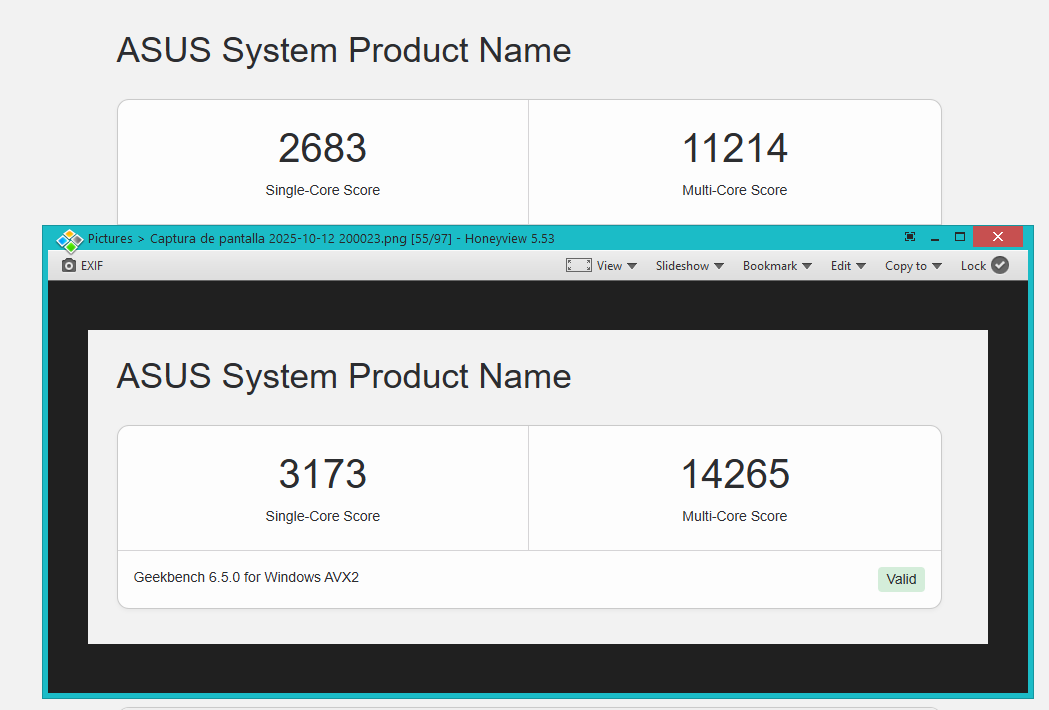Screen dimensions: 1049x710
Task: Expand the Copy to dropdown
Action: coord(913,266)
